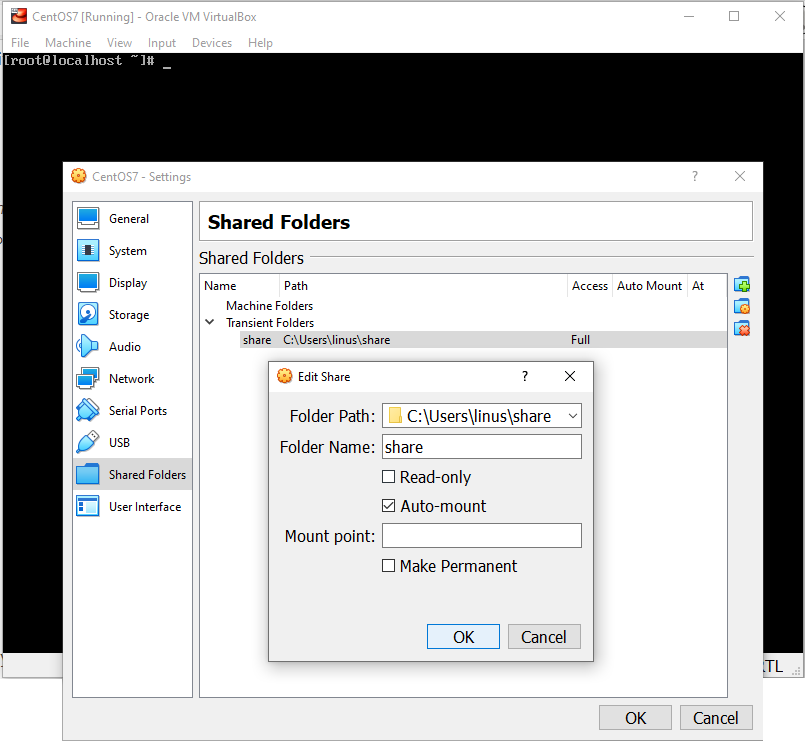805x741 pixels.
Task: Click the help question mark in Edit Share dialog
Action: 525,376
